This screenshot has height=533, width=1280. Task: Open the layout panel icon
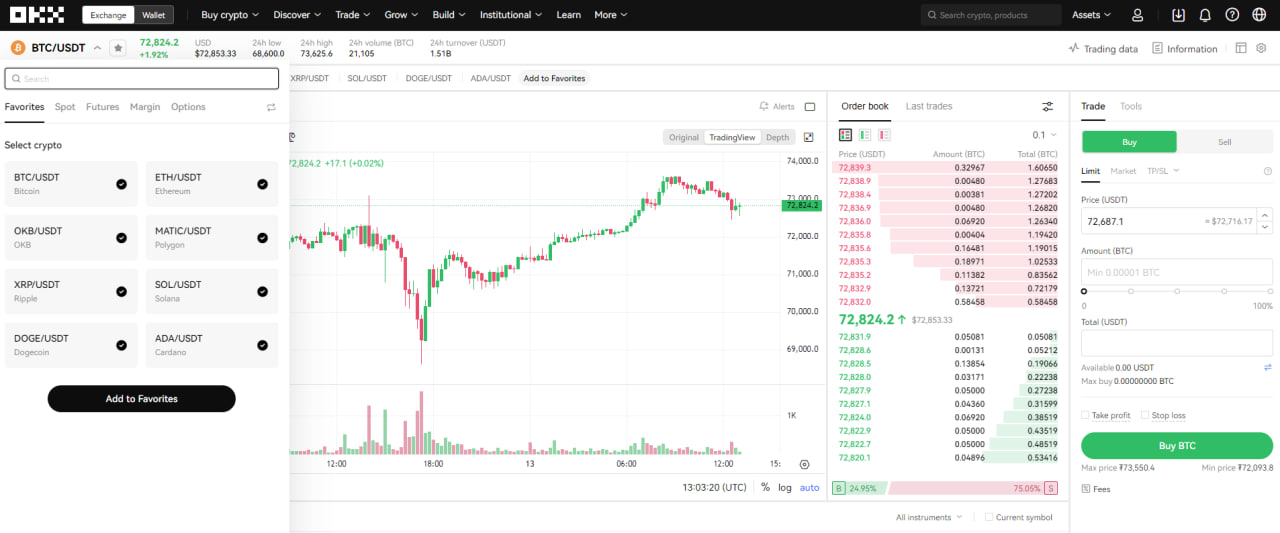1241,48
